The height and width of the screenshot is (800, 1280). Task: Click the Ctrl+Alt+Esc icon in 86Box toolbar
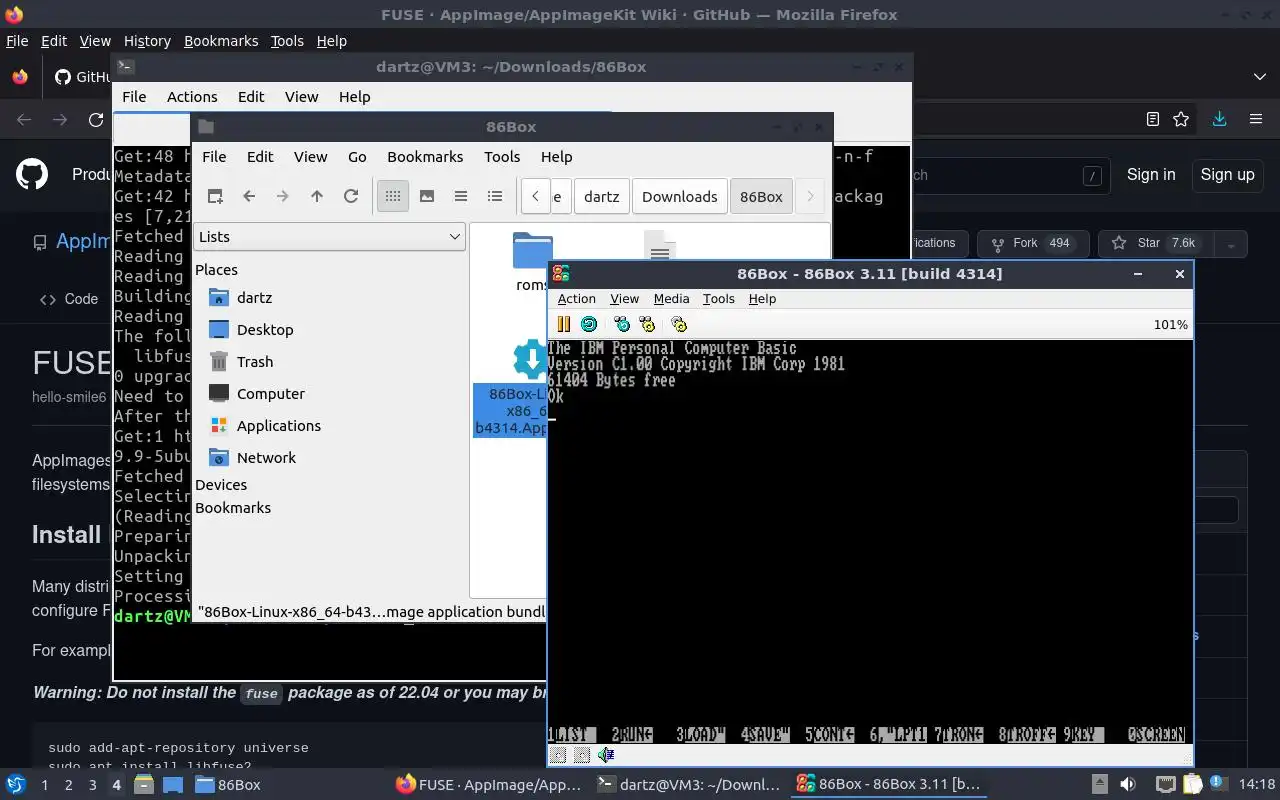647,324
